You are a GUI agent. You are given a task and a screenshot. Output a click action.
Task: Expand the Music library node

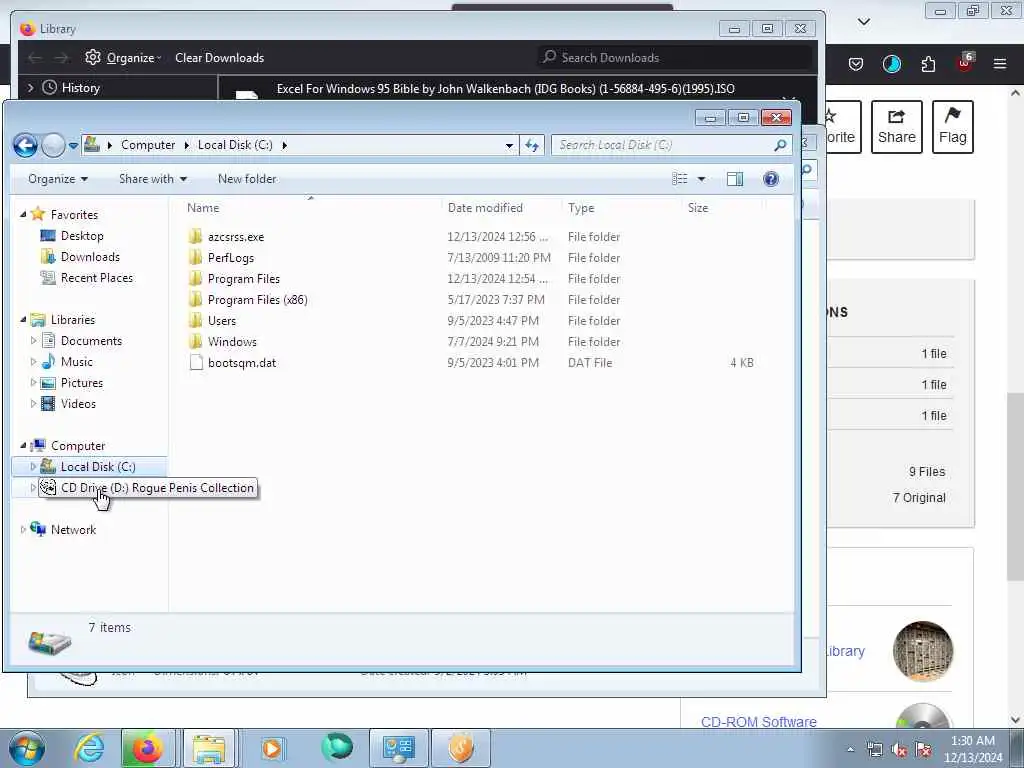(x=33, y=361)
